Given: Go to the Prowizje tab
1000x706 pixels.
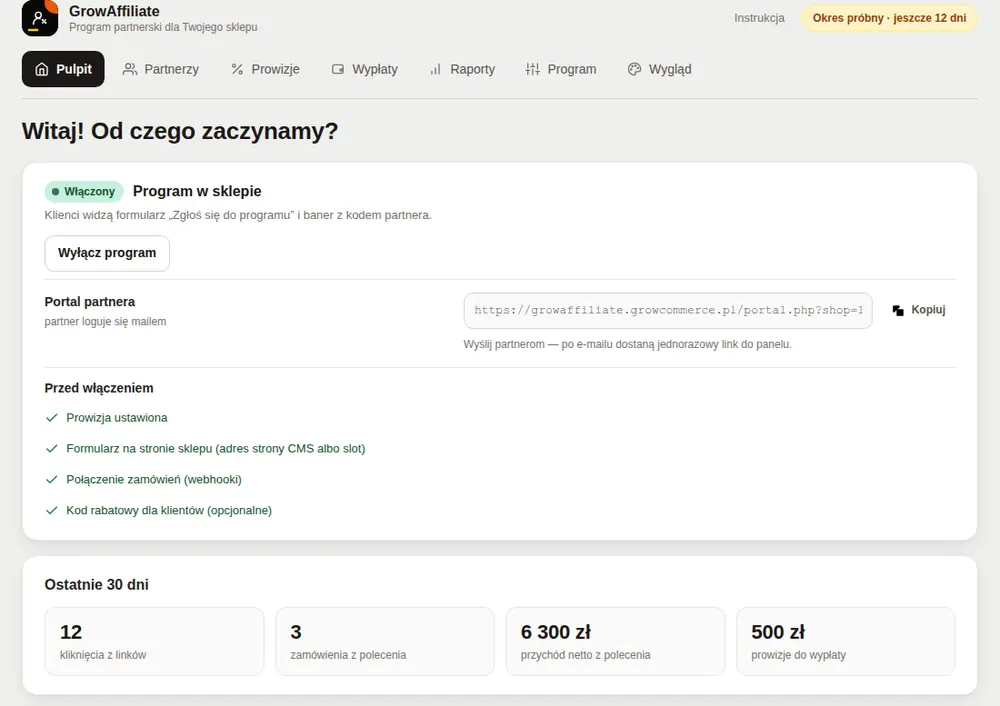Looking at the screenshot, I should click(265, 69).
